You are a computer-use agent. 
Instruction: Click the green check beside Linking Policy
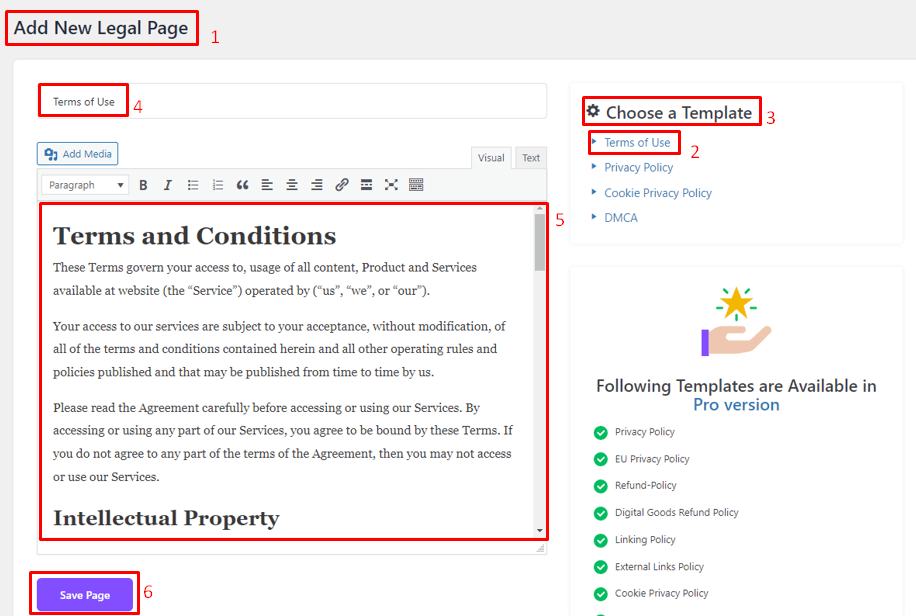coord(601,540)
